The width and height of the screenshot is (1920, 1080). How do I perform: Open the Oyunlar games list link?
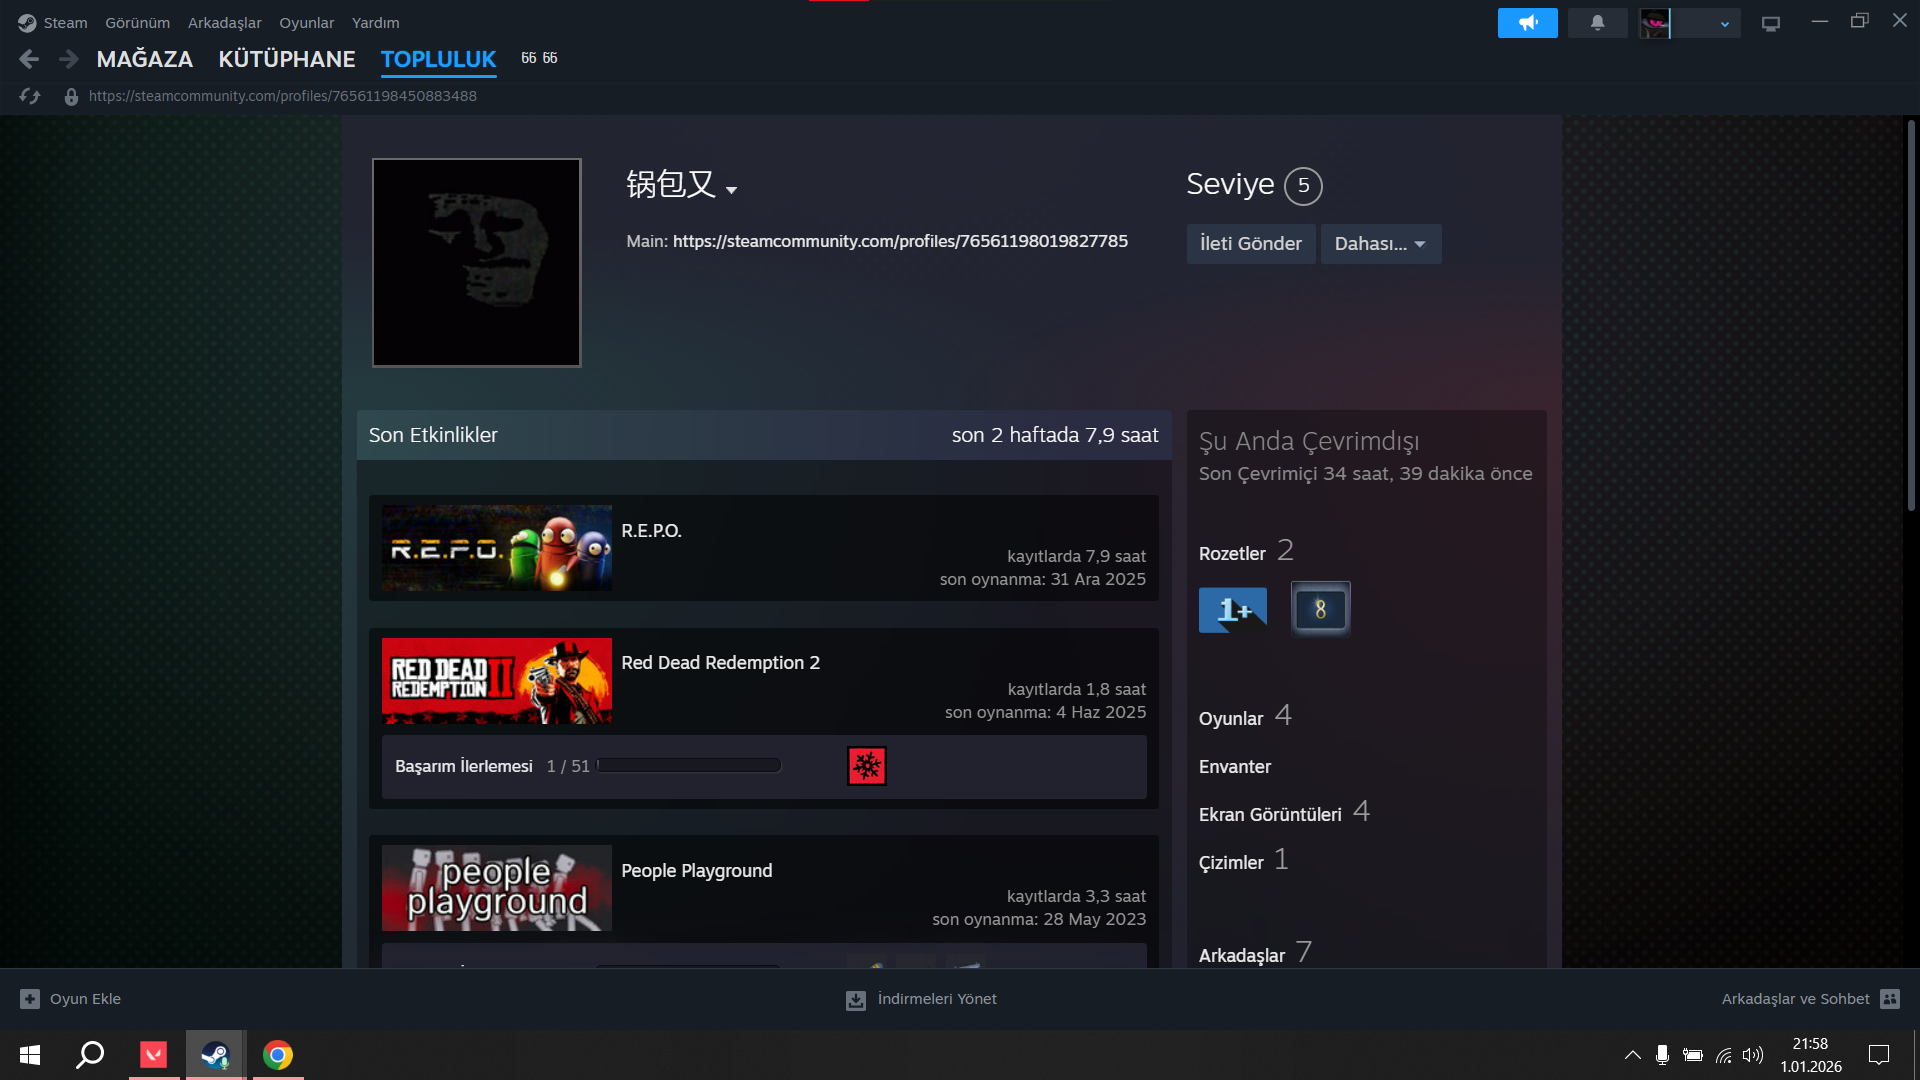pyautogui.click(x=1231, y=718)
